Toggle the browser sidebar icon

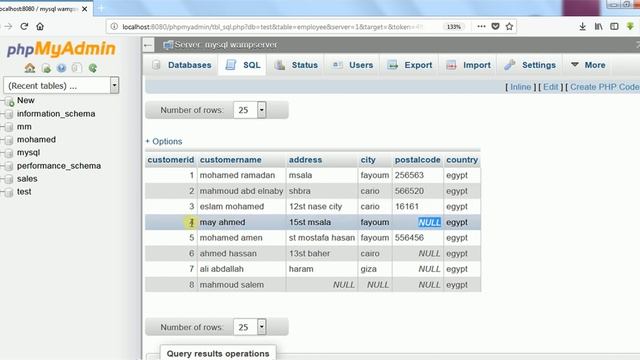click(x=614, y=27)
